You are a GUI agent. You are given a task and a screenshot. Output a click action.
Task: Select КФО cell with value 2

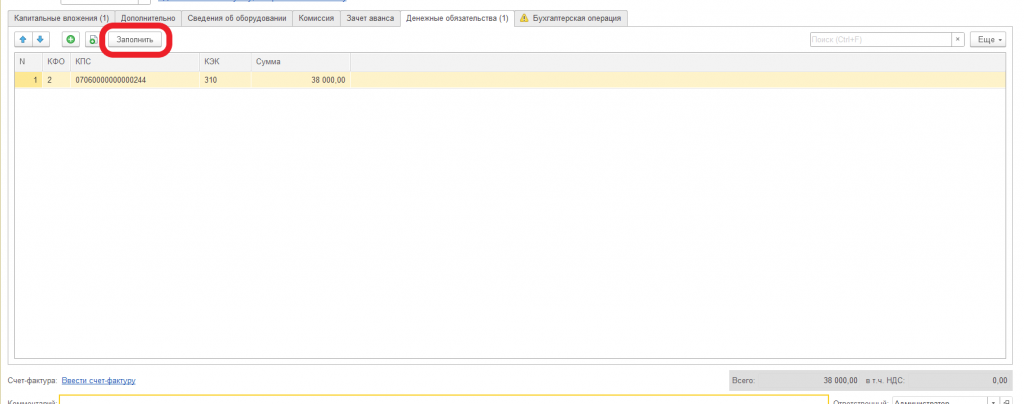[56, 80]
